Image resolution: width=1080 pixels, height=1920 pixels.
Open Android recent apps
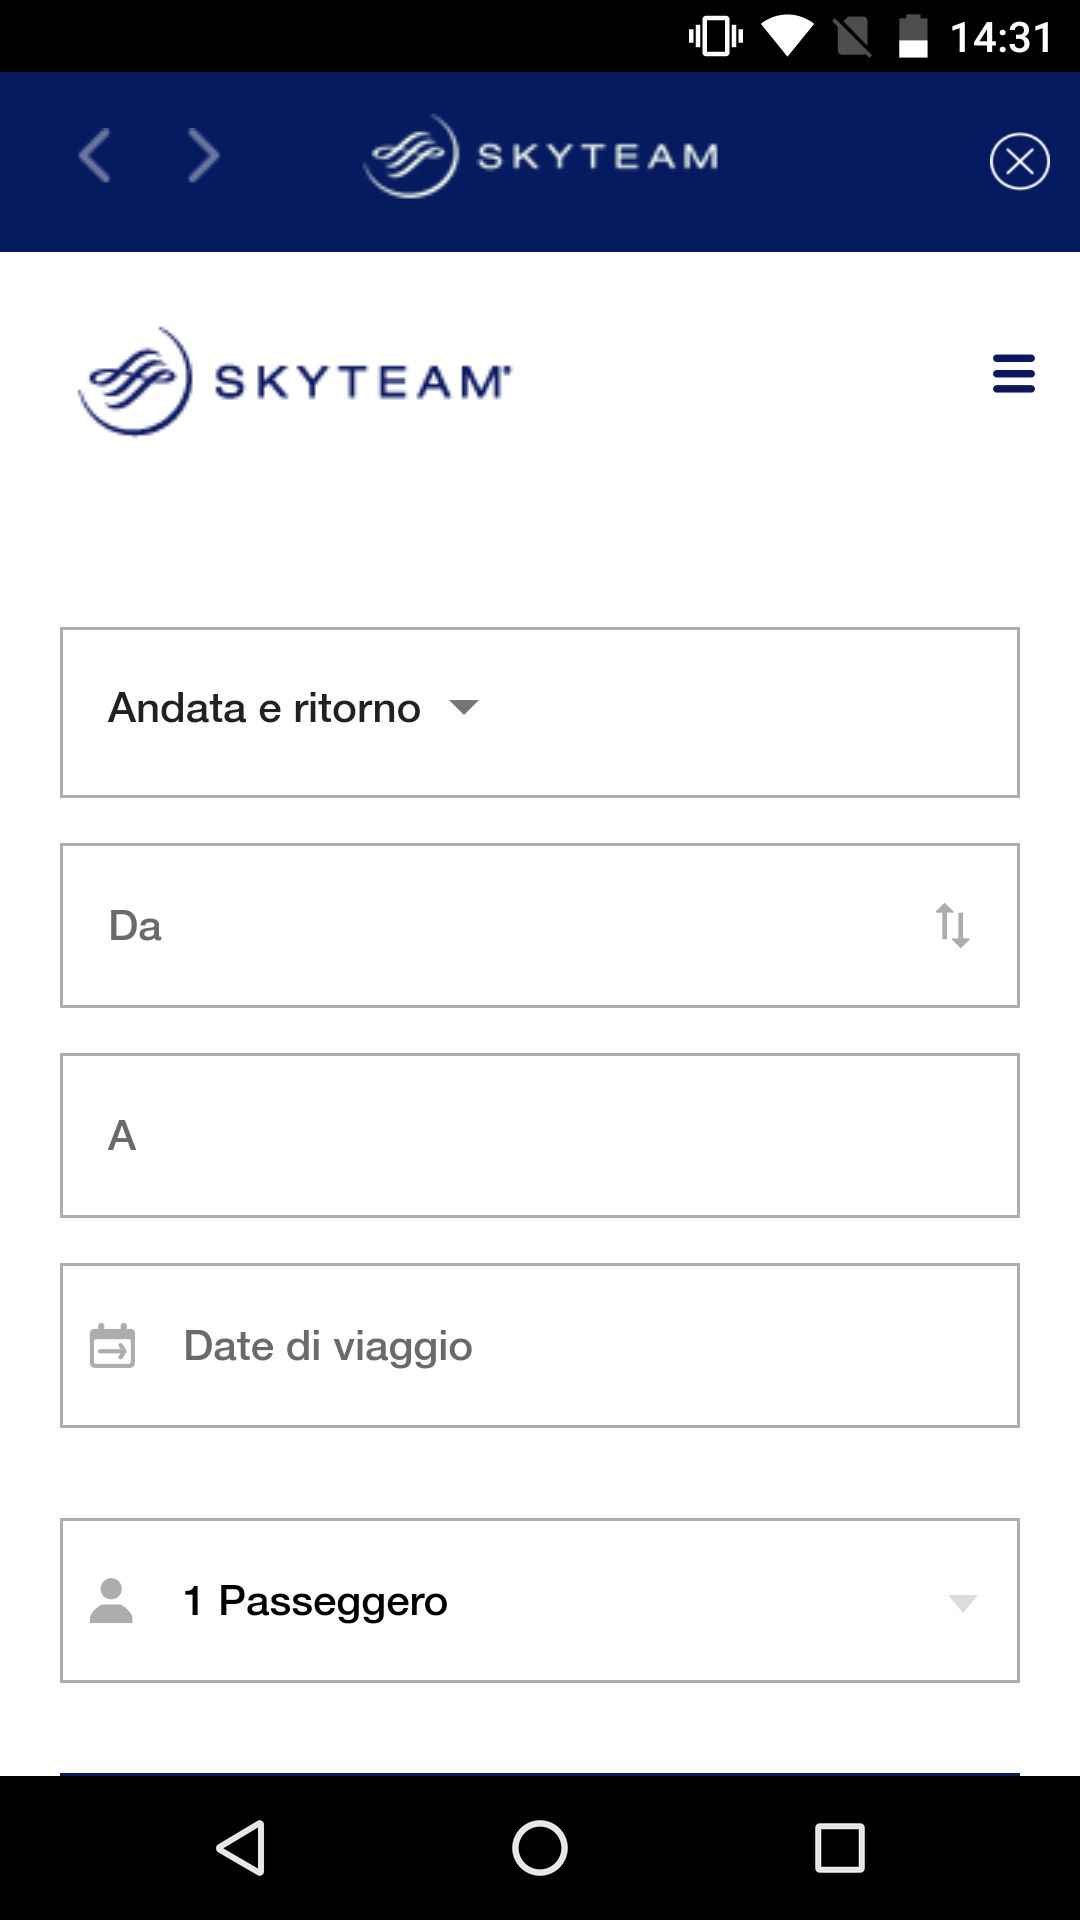840,1848
